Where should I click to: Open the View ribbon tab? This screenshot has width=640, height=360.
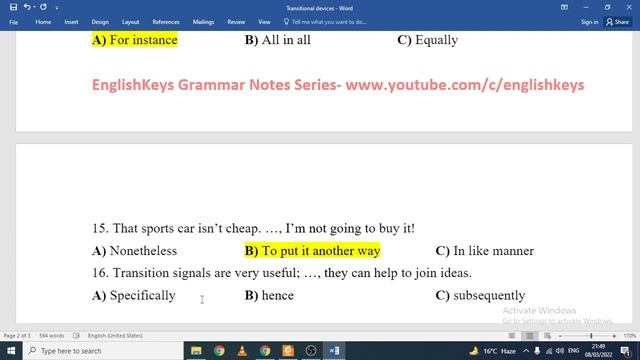coord(264,22)
